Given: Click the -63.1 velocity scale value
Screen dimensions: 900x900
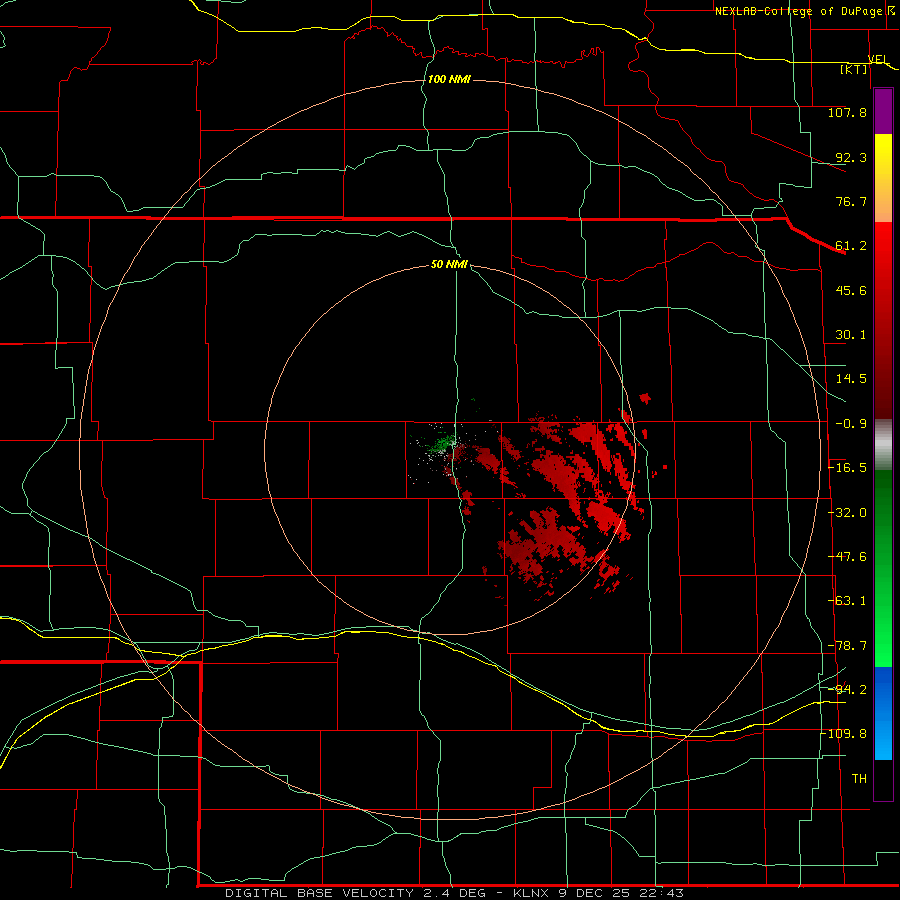Looking at the screenshot, I should point(847,601).
